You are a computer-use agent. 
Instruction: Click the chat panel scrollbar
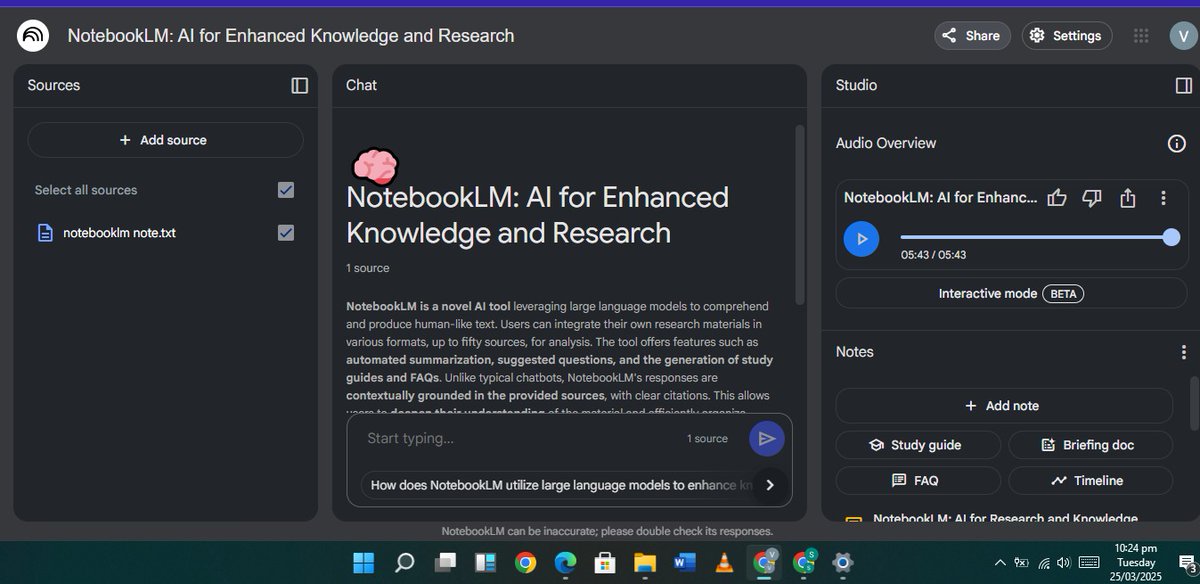(799, 215)
